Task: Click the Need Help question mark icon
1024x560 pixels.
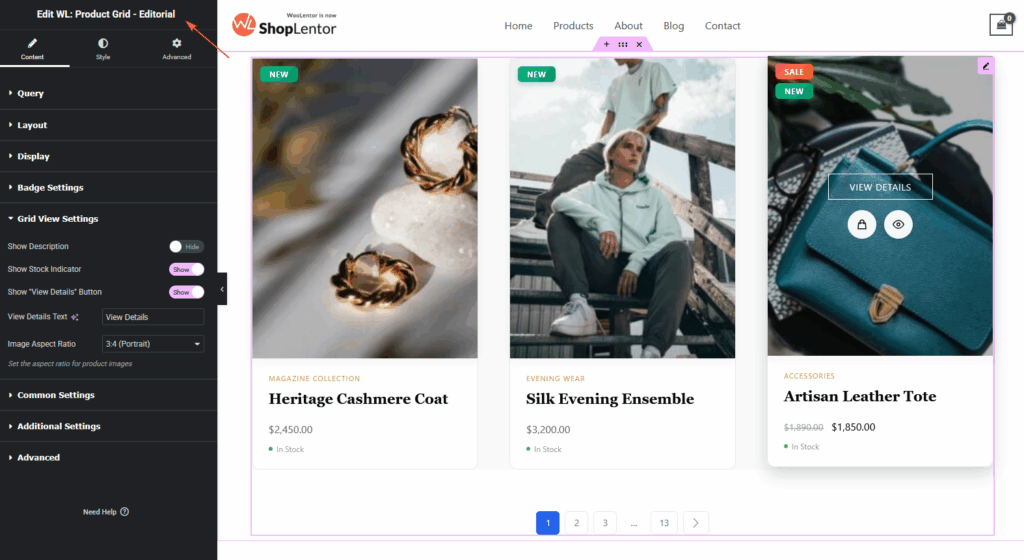Action: coord(125,512)
